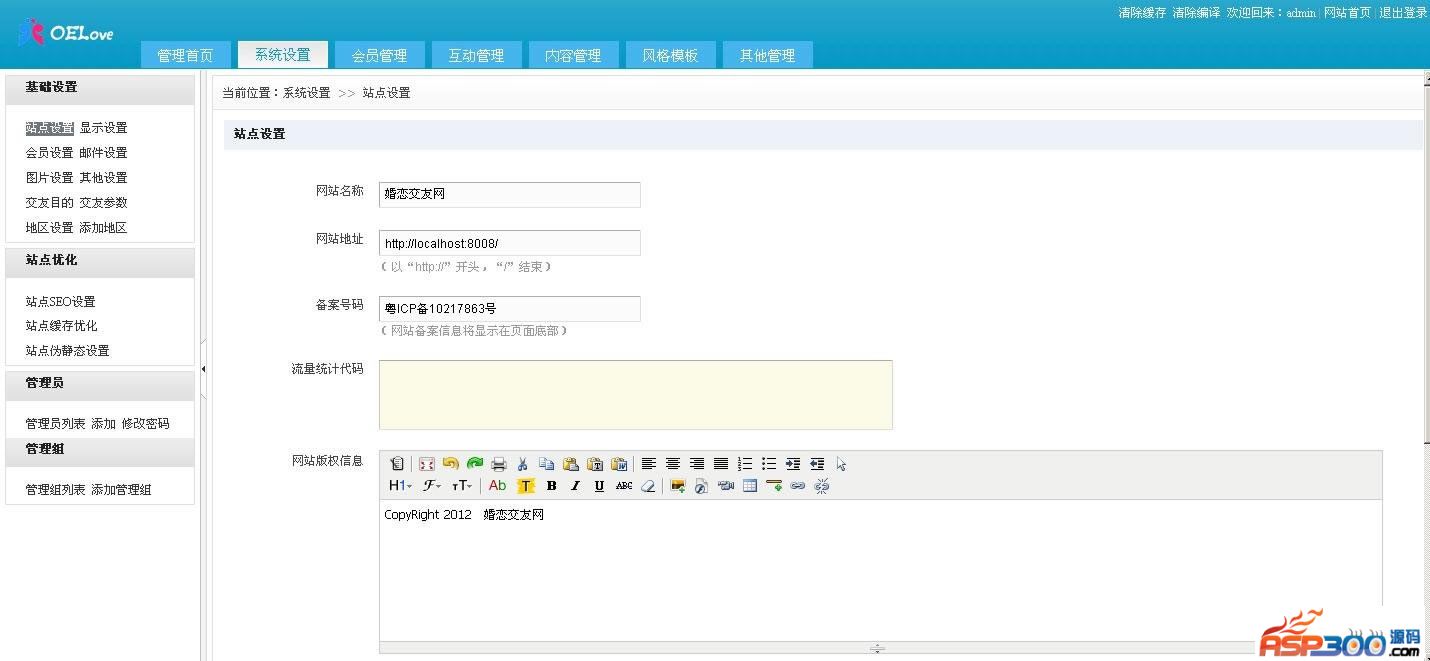Image resolution: width=1430 pixels, height=661 pixels.
Task: Open the H1 heading dropdown
Action: tap(400, 486)
